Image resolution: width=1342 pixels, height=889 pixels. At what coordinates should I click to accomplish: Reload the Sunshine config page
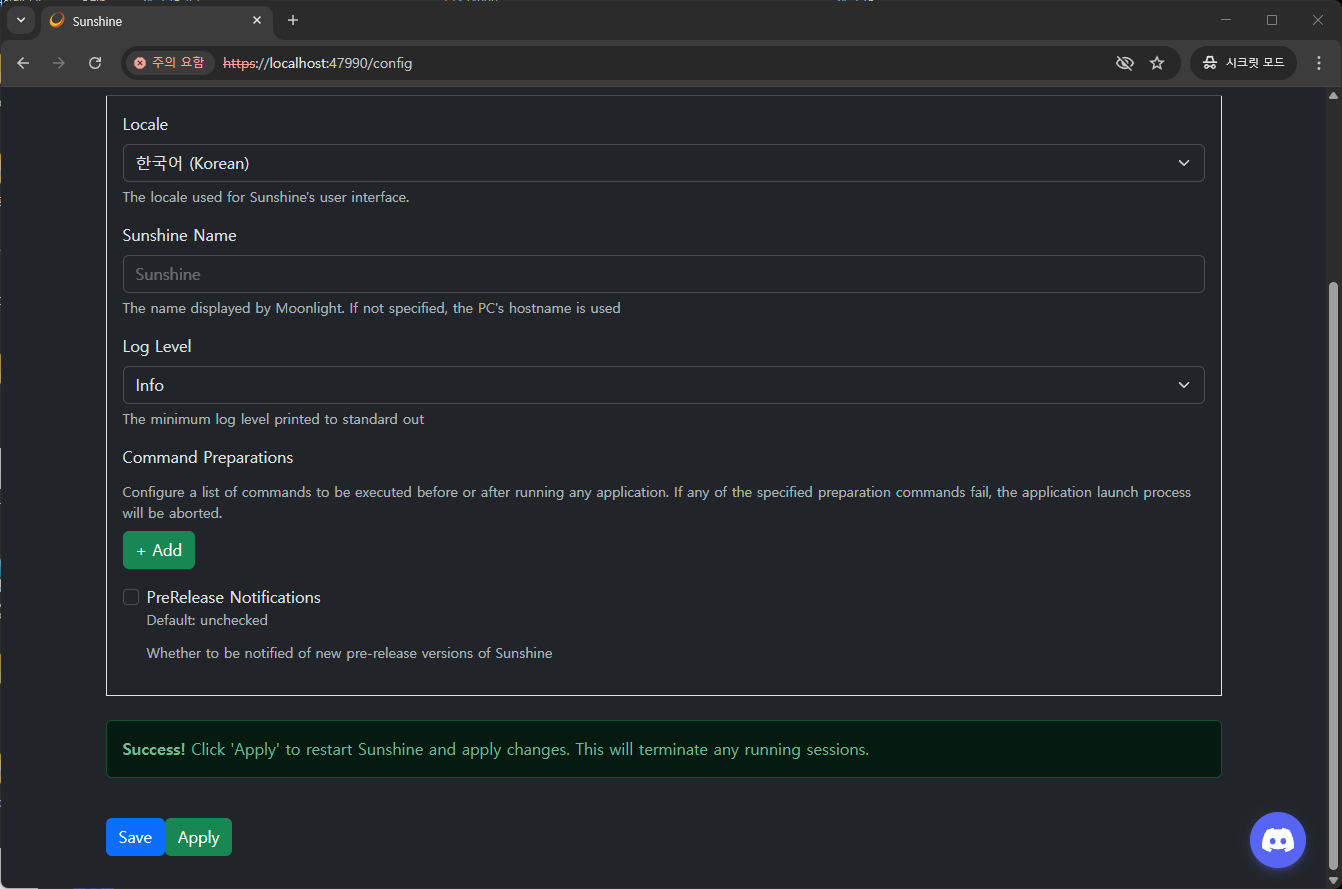95,63
